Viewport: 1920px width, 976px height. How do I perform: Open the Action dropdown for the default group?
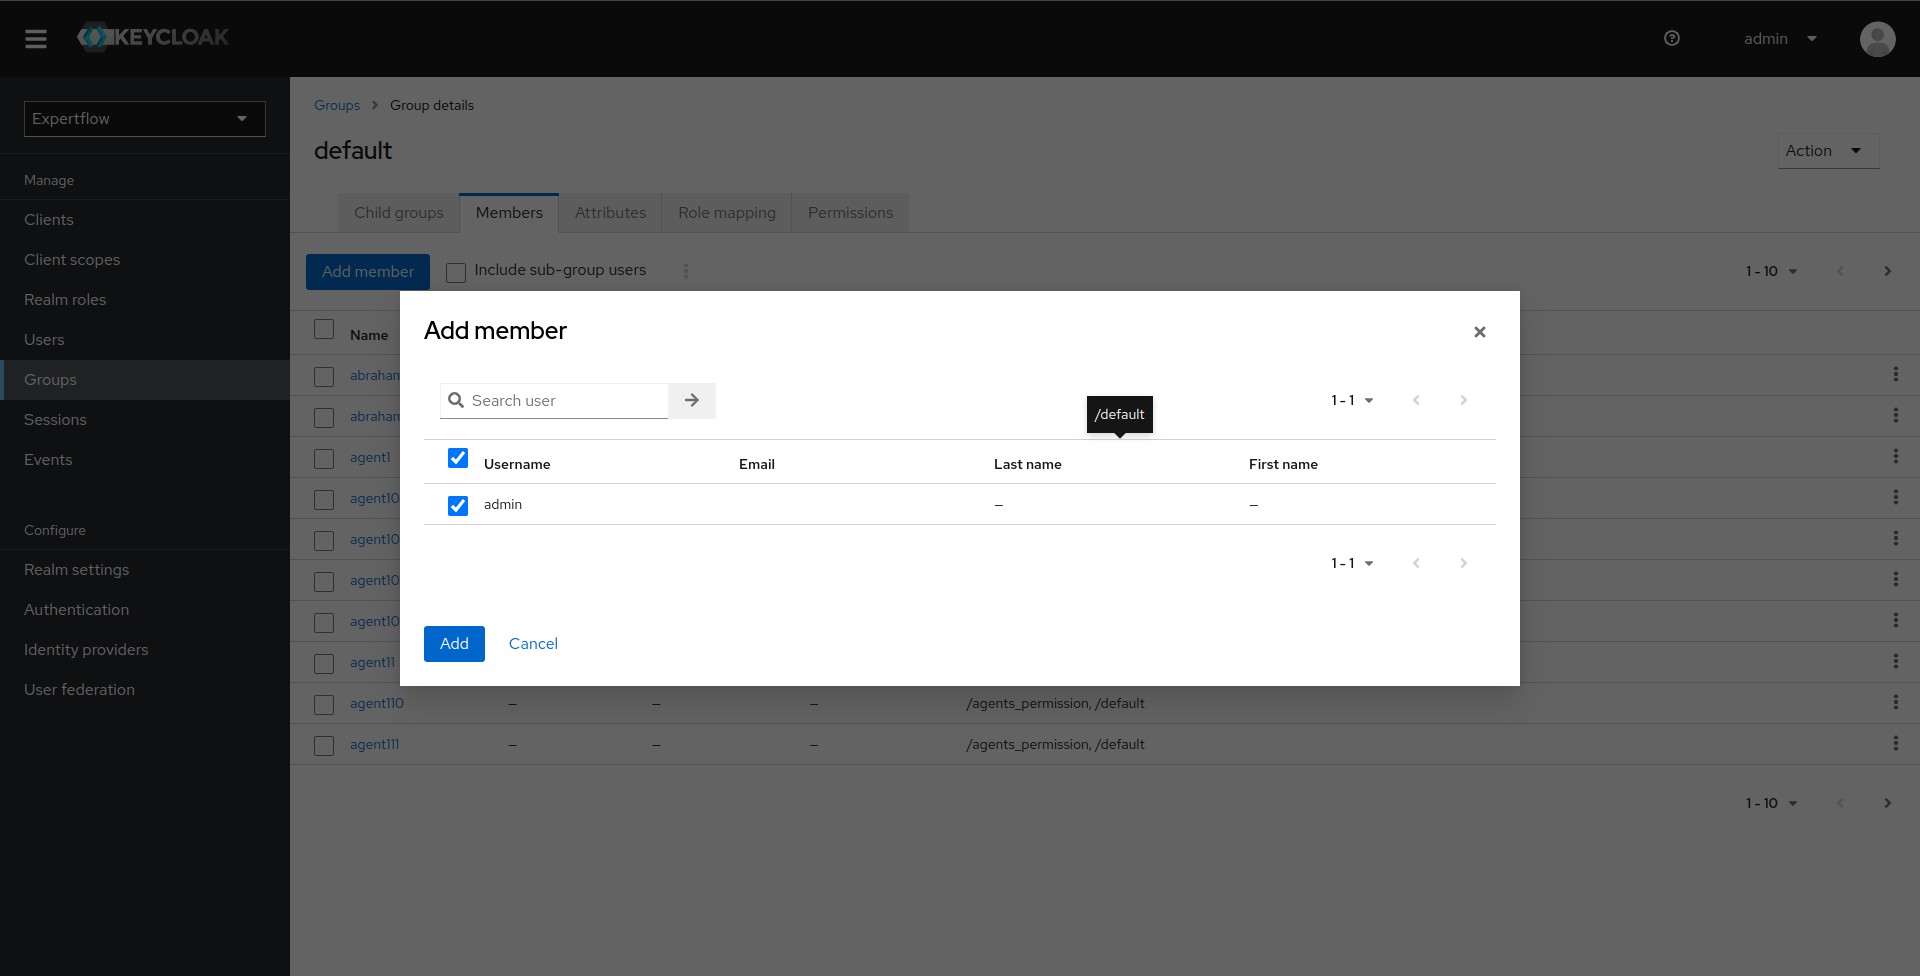(x=1826, y=150)
